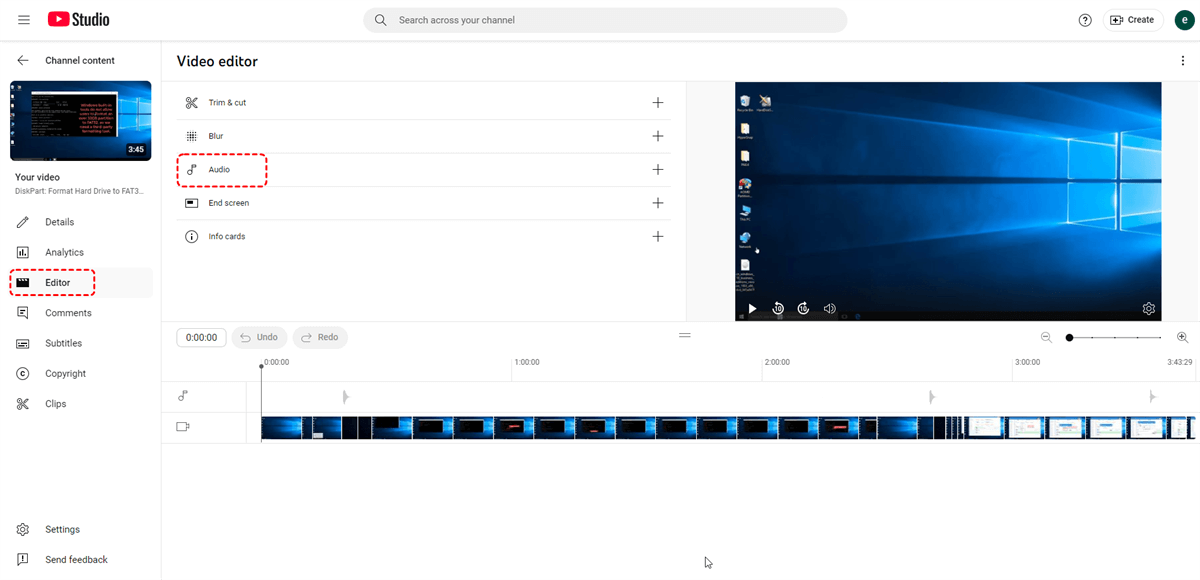The height and width of the screenshot is (580, 1200).
Task: Go to Subtitles in sidebar
Action: 63,344
